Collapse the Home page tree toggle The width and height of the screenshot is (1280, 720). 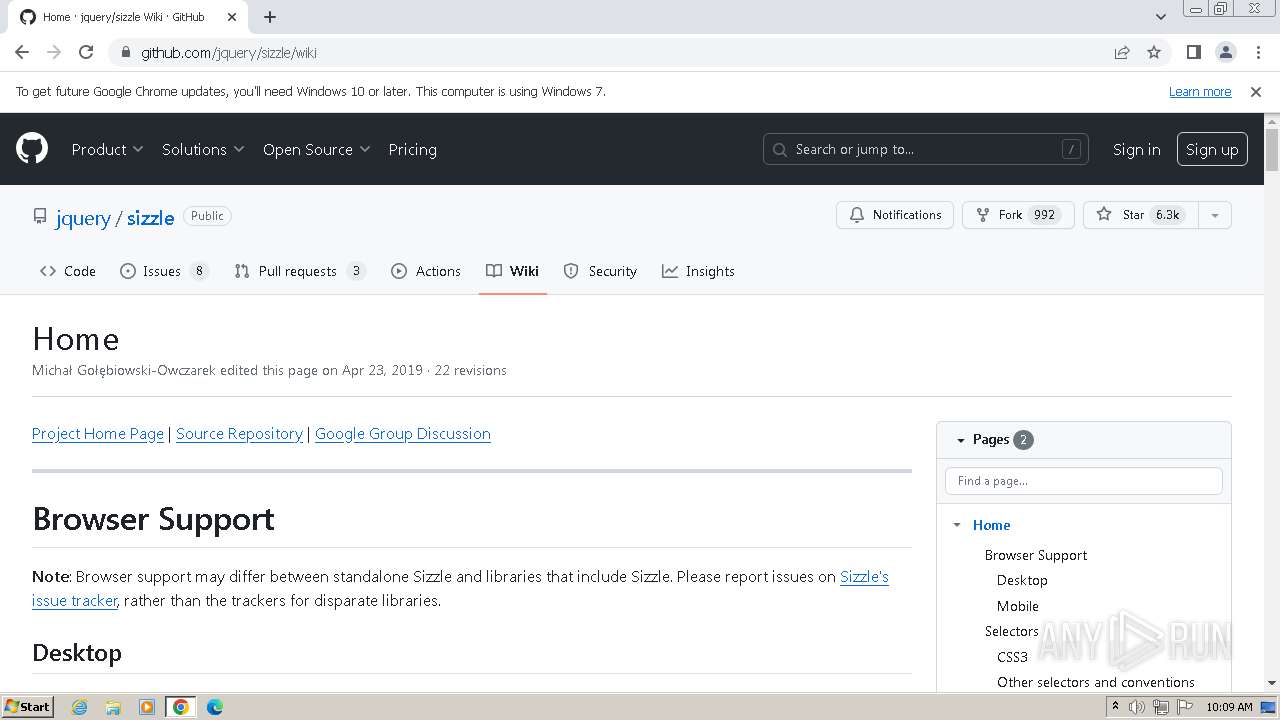pos(957,525)
